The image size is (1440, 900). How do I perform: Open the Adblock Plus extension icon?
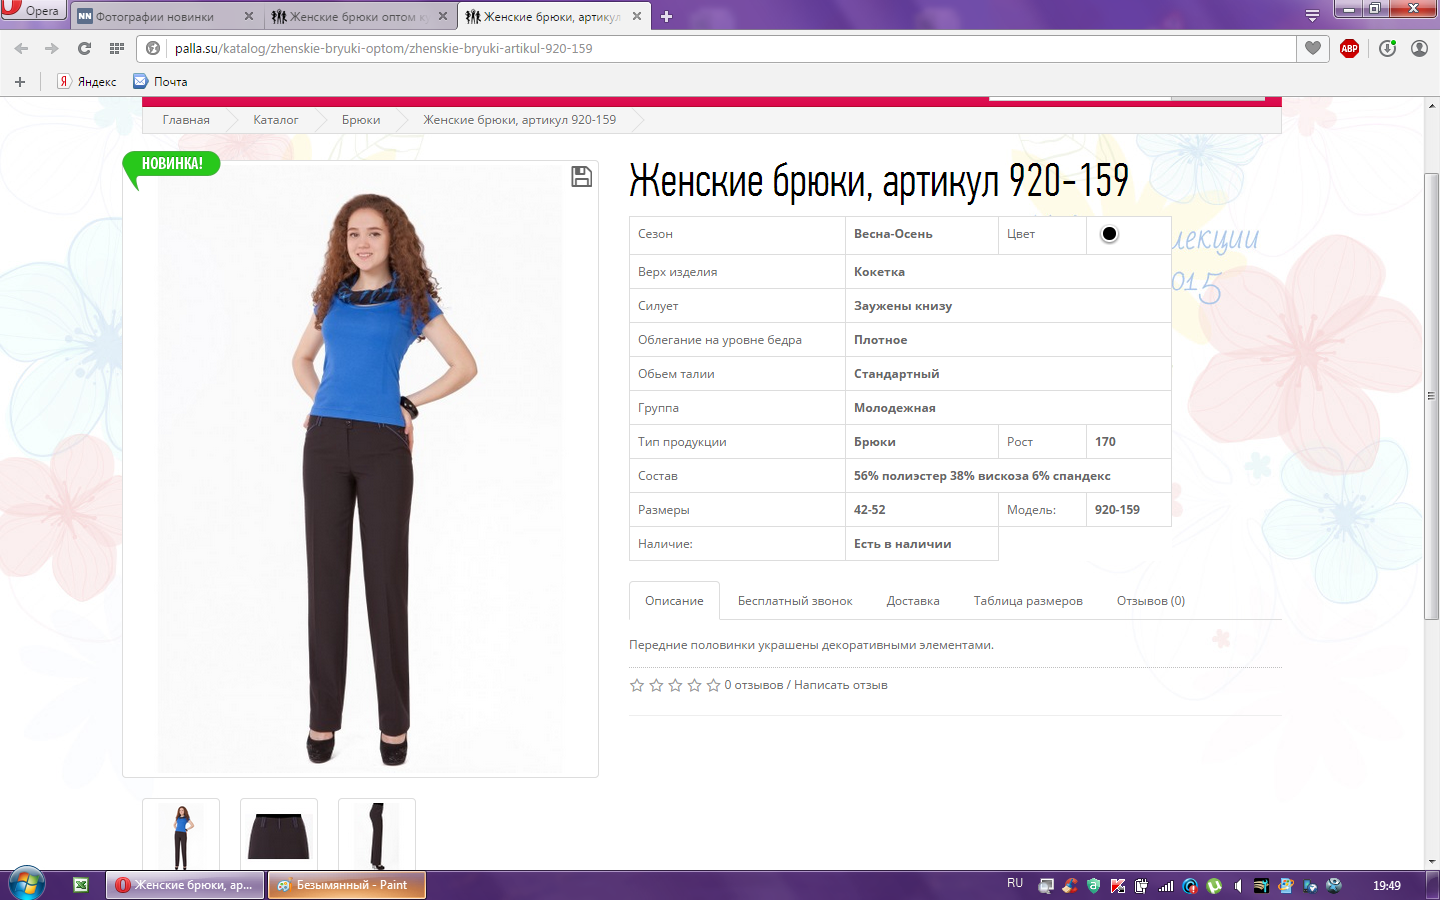click(x=1349, y=48)
